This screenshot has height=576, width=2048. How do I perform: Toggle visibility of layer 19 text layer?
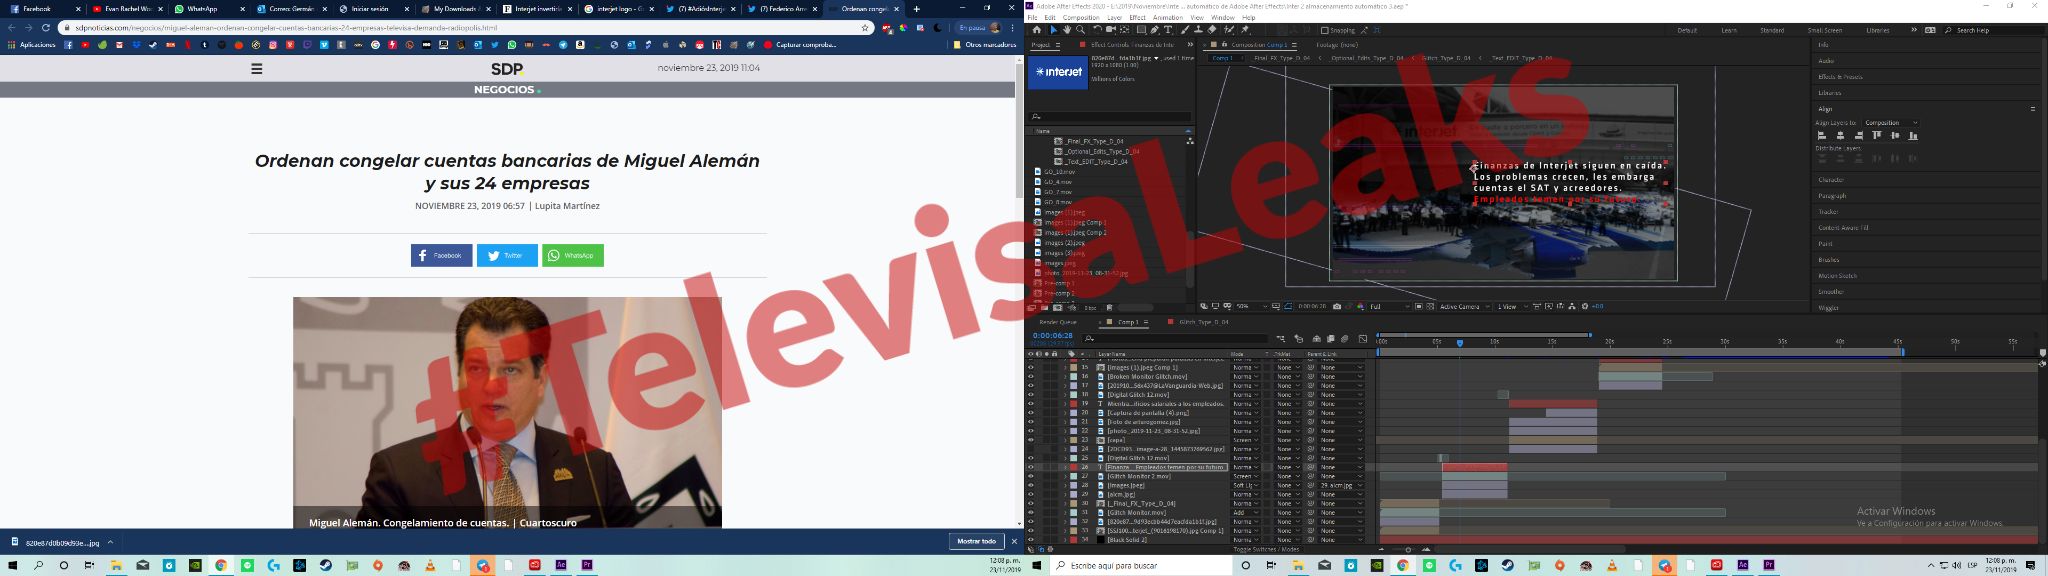pyautogui.click(x=1031, y=404)
